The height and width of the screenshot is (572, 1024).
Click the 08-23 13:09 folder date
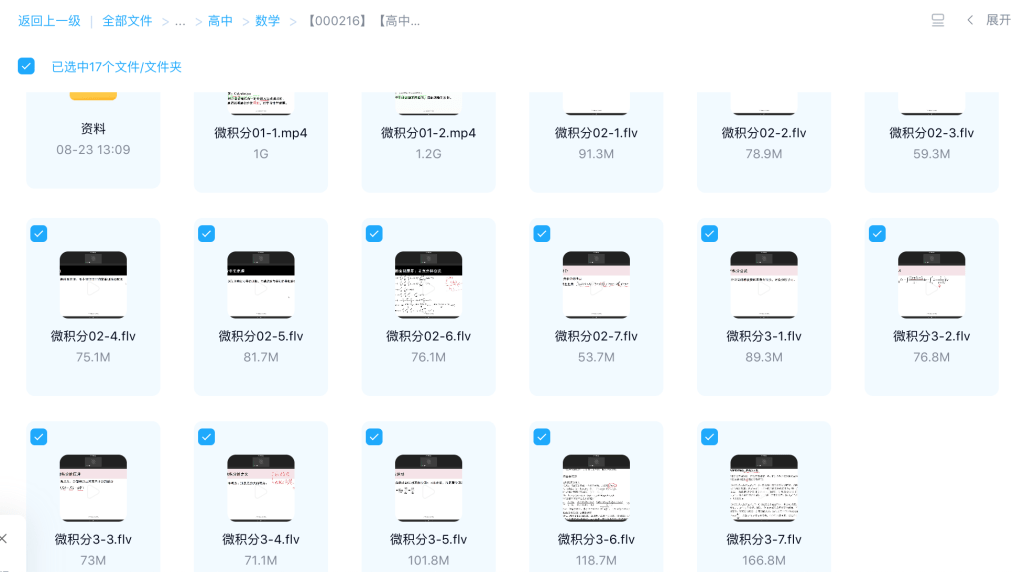93,150
